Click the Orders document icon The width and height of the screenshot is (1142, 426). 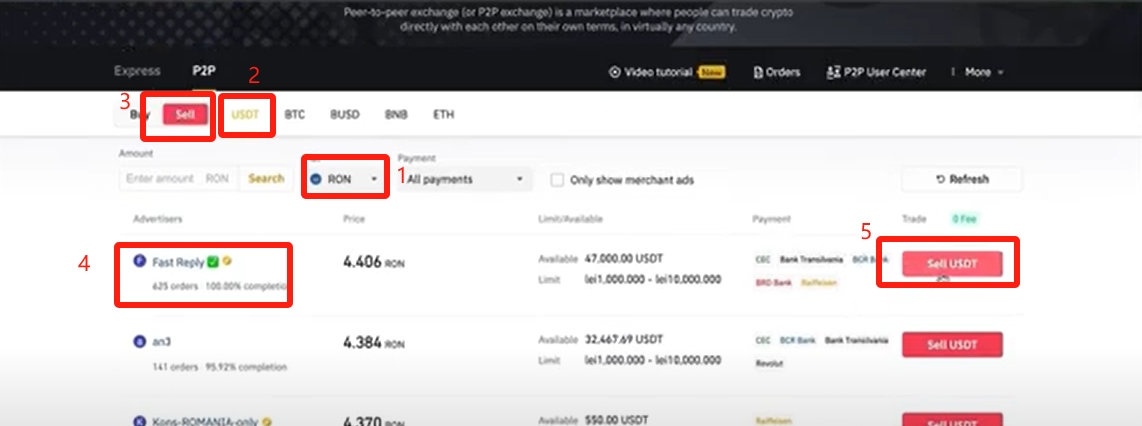758,72
